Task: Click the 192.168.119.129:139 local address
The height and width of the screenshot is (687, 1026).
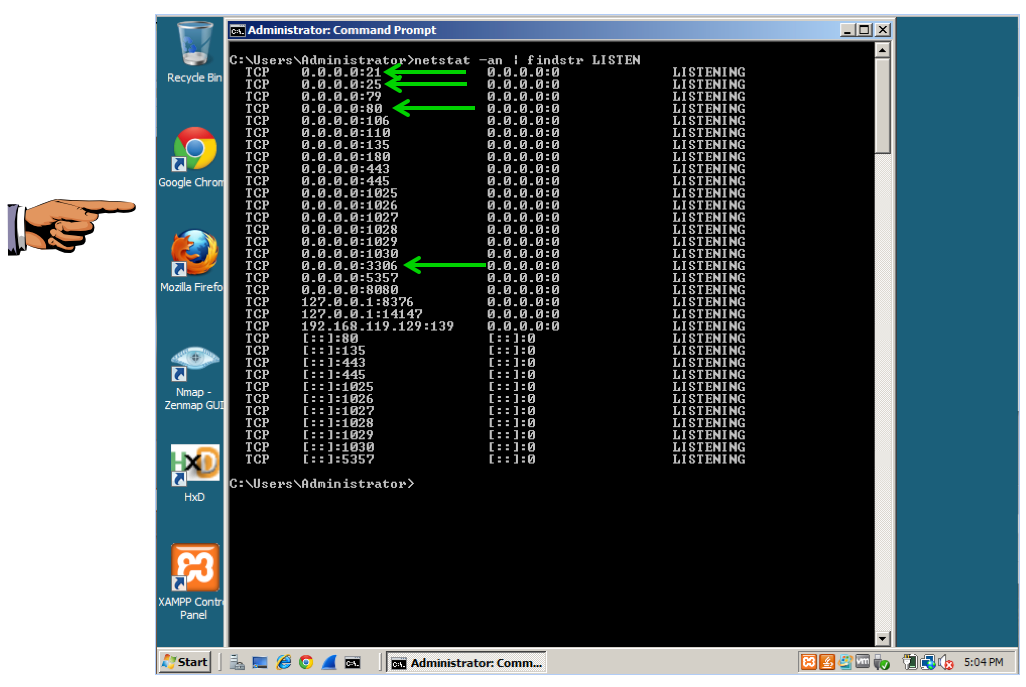Action: (x=378, y=326)
